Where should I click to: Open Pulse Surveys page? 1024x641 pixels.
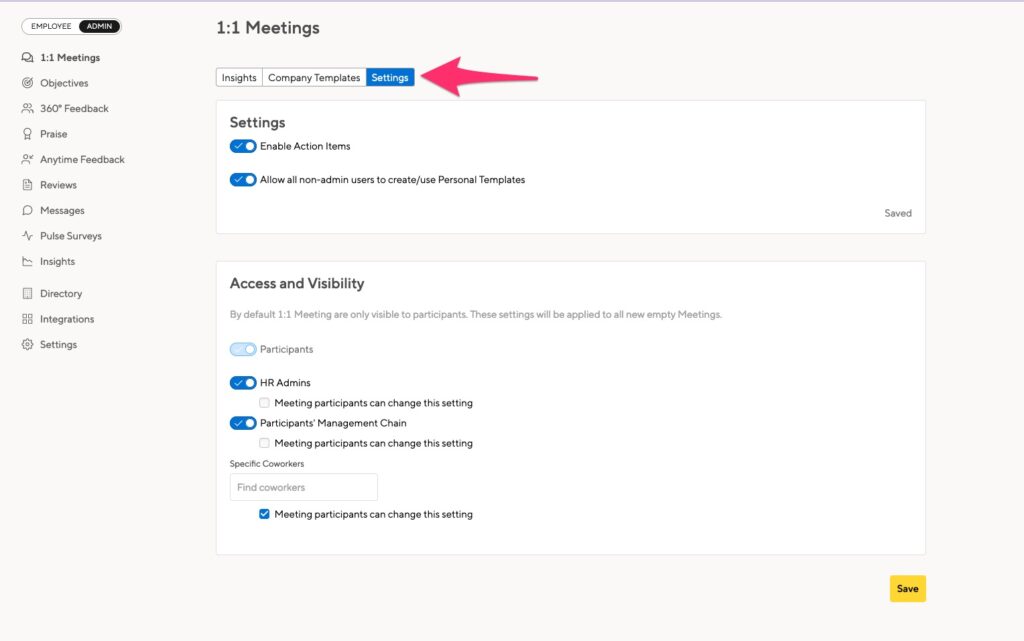click(71, 236)
